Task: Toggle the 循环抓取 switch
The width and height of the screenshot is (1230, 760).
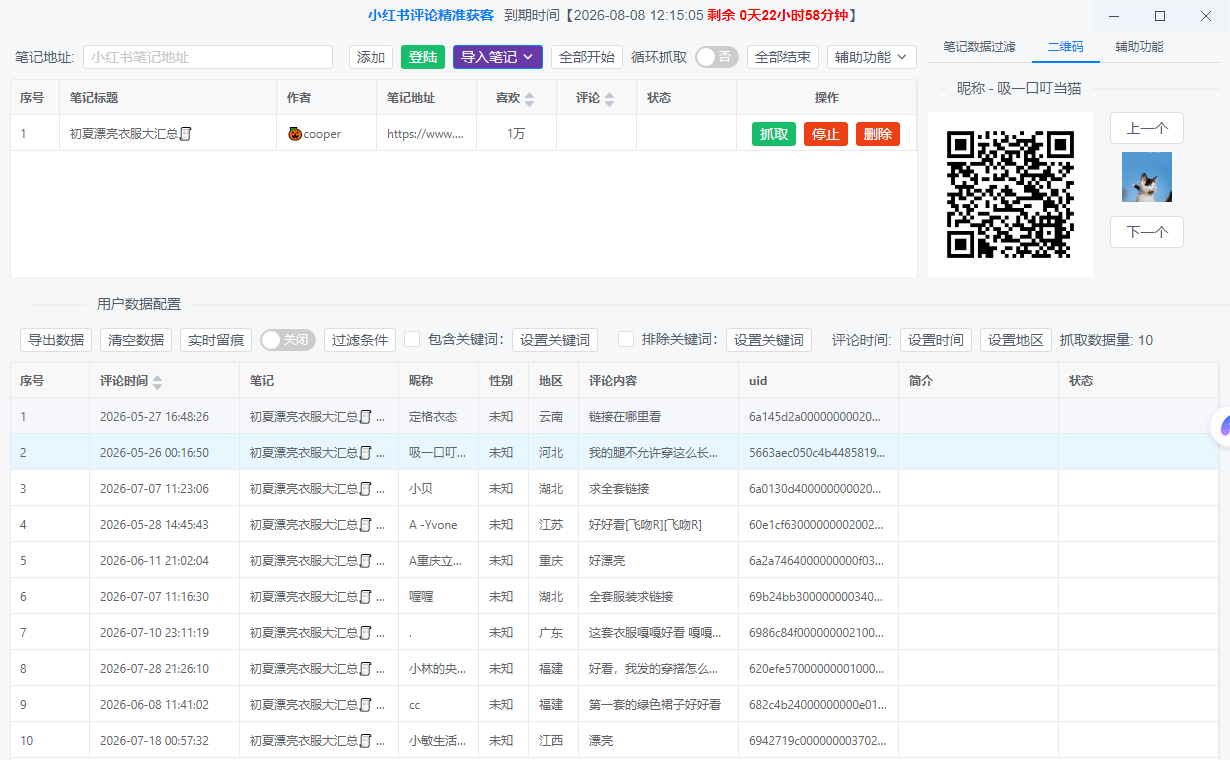Action: [717, 57]
